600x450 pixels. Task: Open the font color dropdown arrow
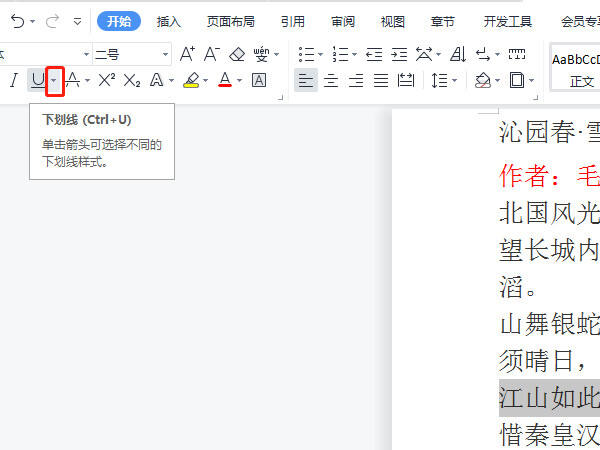240,80
